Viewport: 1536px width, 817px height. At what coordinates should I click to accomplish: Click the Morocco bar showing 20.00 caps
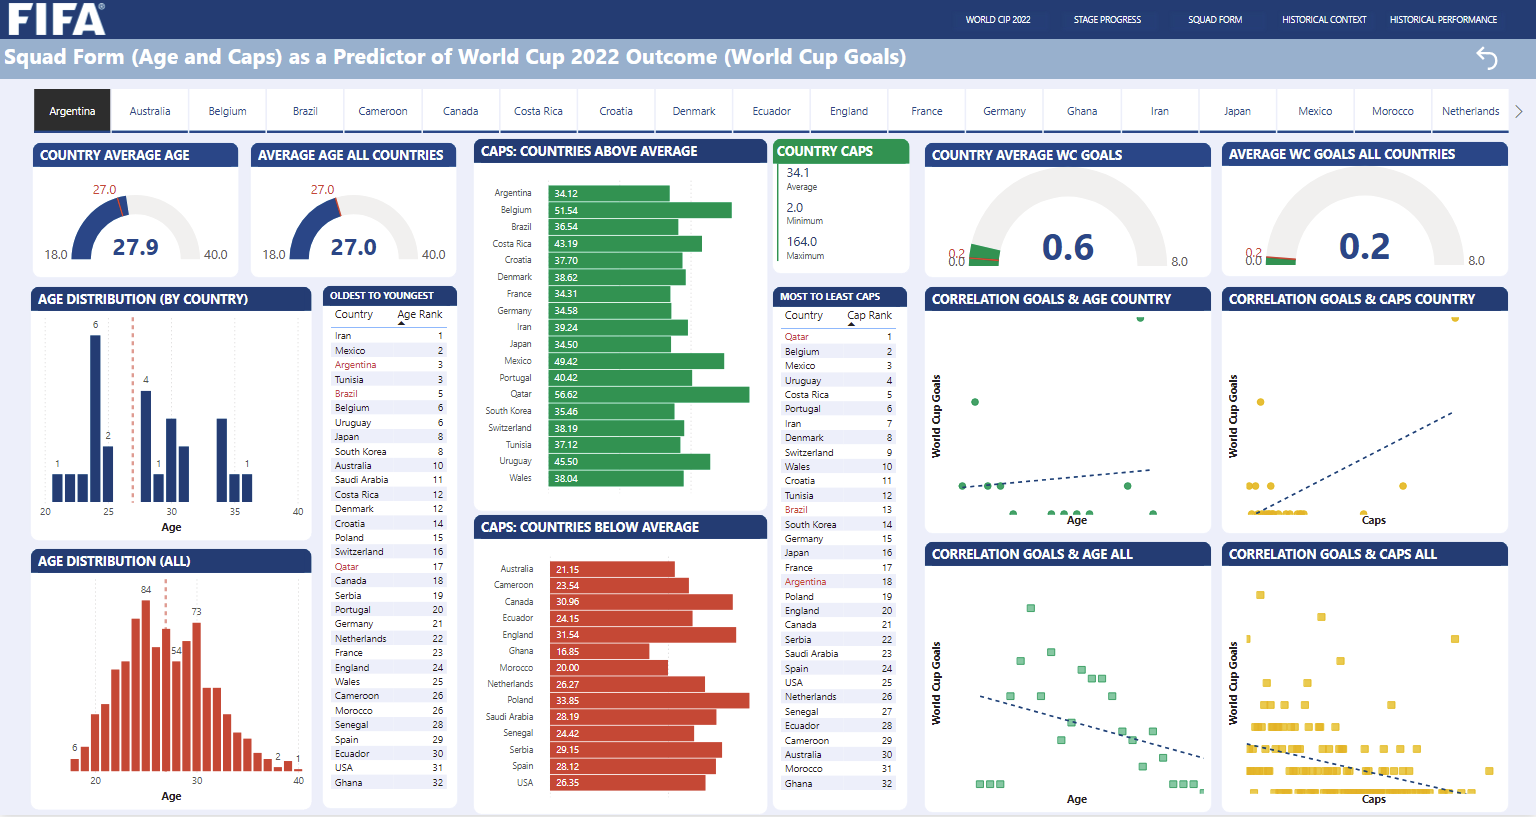608,667
